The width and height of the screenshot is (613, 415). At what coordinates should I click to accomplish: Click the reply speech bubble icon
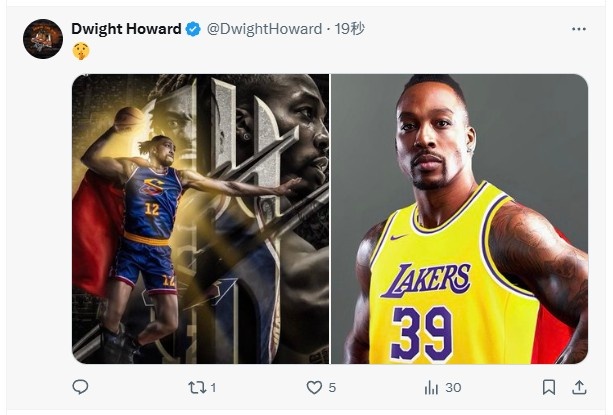click(x=81, y=387)
